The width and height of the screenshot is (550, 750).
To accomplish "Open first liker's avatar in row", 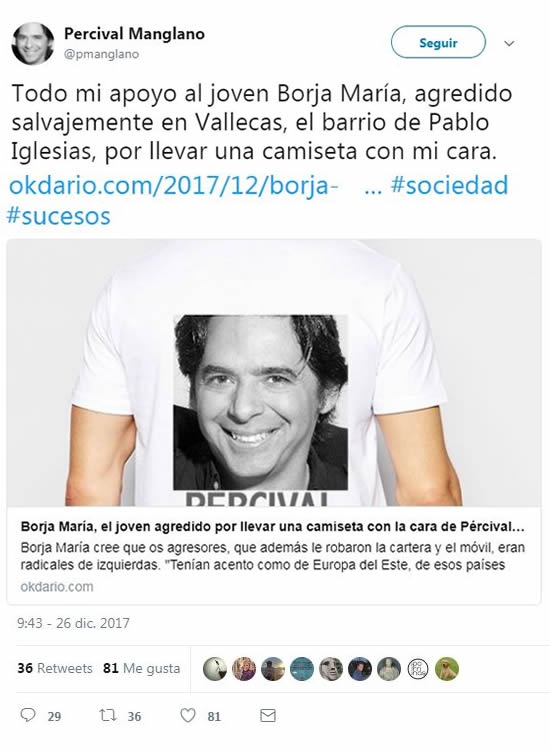I will [215, 668].
